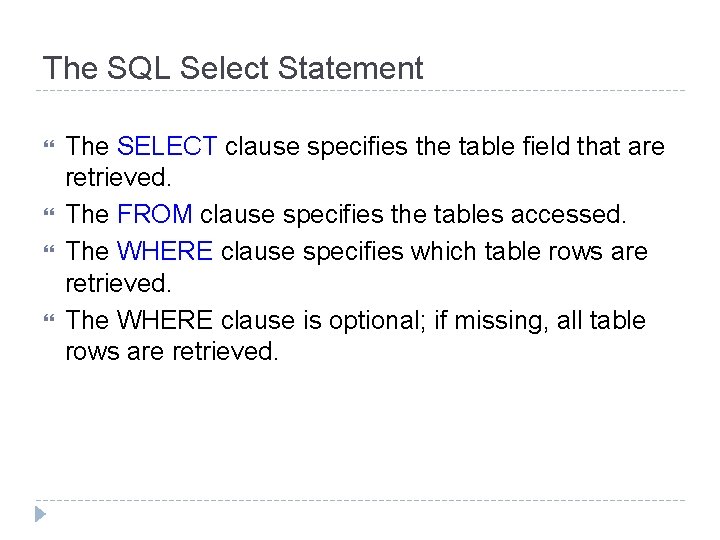
Task: Click the dashed line near slide bottom
Action: point(360,500)
